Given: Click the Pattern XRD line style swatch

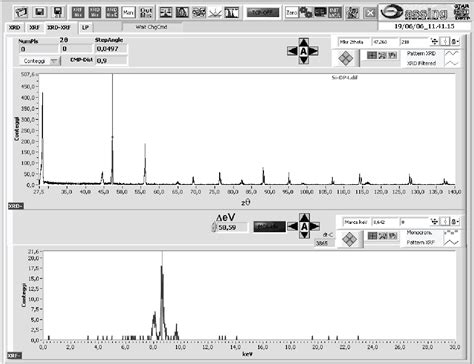Looking at the screenshot, I should (452, 53).
